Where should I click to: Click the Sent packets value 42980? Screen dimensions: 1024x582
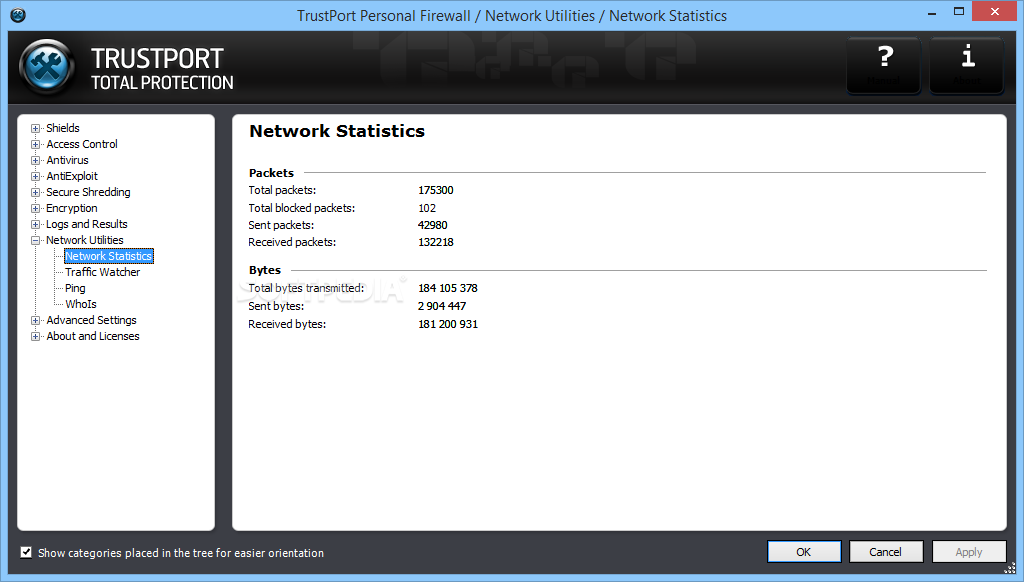(433, 225)
